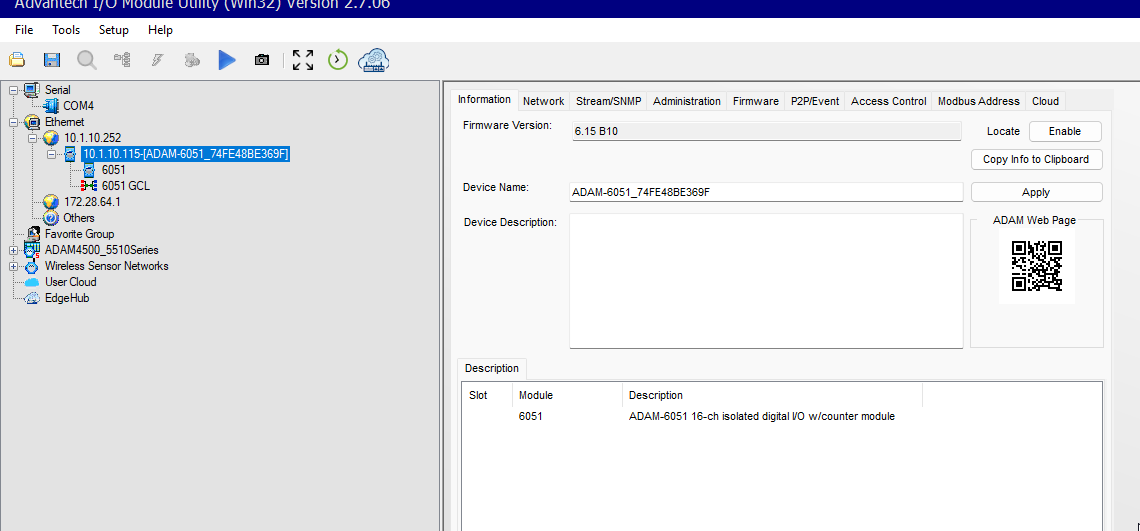Expand the ADAM4500_5510Series tree node

pyautogui.click(x=13, y=250)
